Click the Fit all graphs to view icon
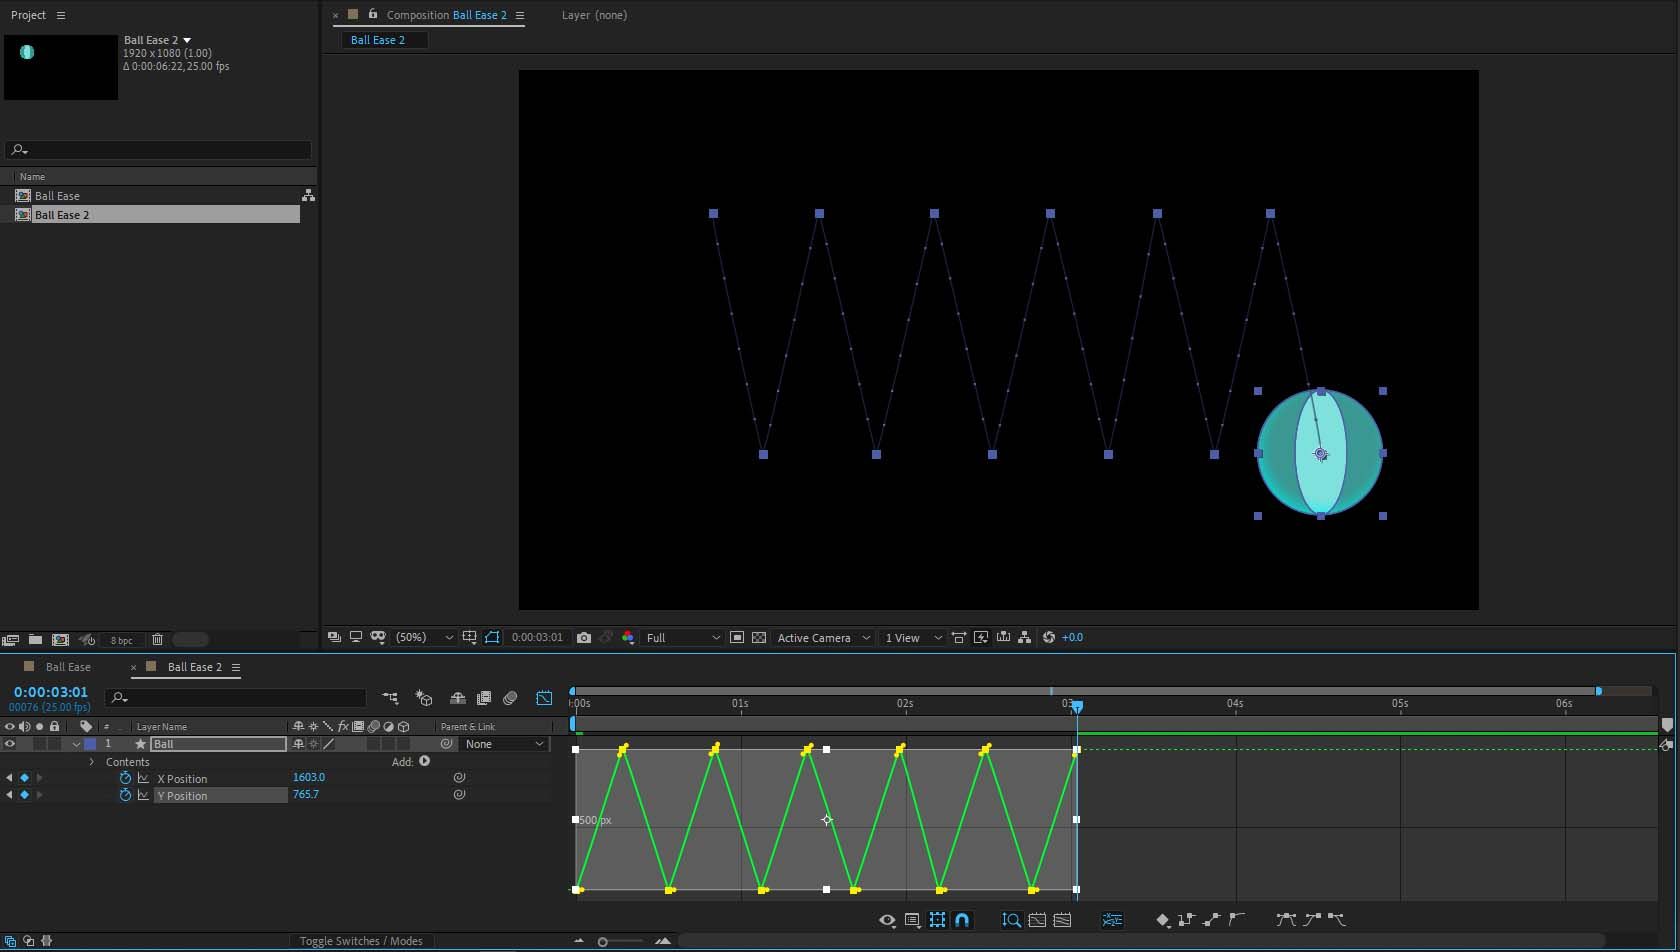The width and height of the screenshot is (1680, 952). coord(1062,920)
